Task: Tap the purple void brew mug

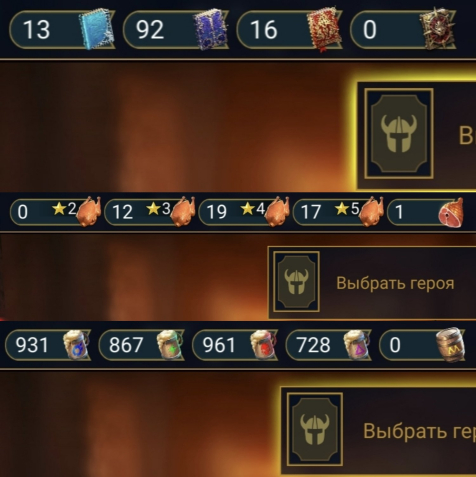Action: pyautogui.click(x=356, y=345)
